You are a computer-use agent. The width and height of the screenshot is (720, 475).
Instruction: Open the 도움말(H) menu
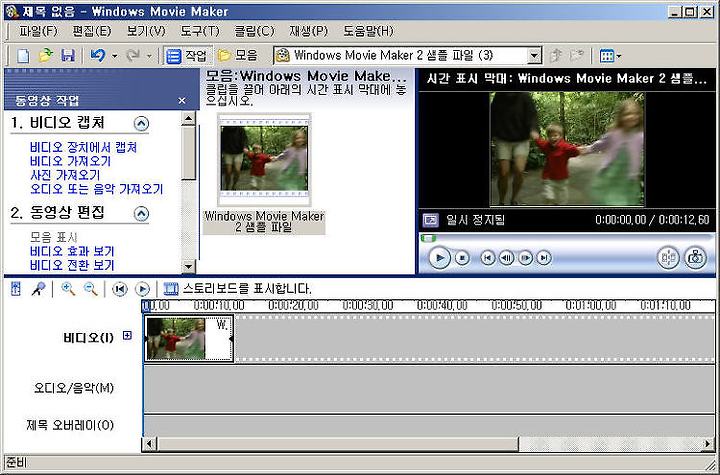click(368, 31)
